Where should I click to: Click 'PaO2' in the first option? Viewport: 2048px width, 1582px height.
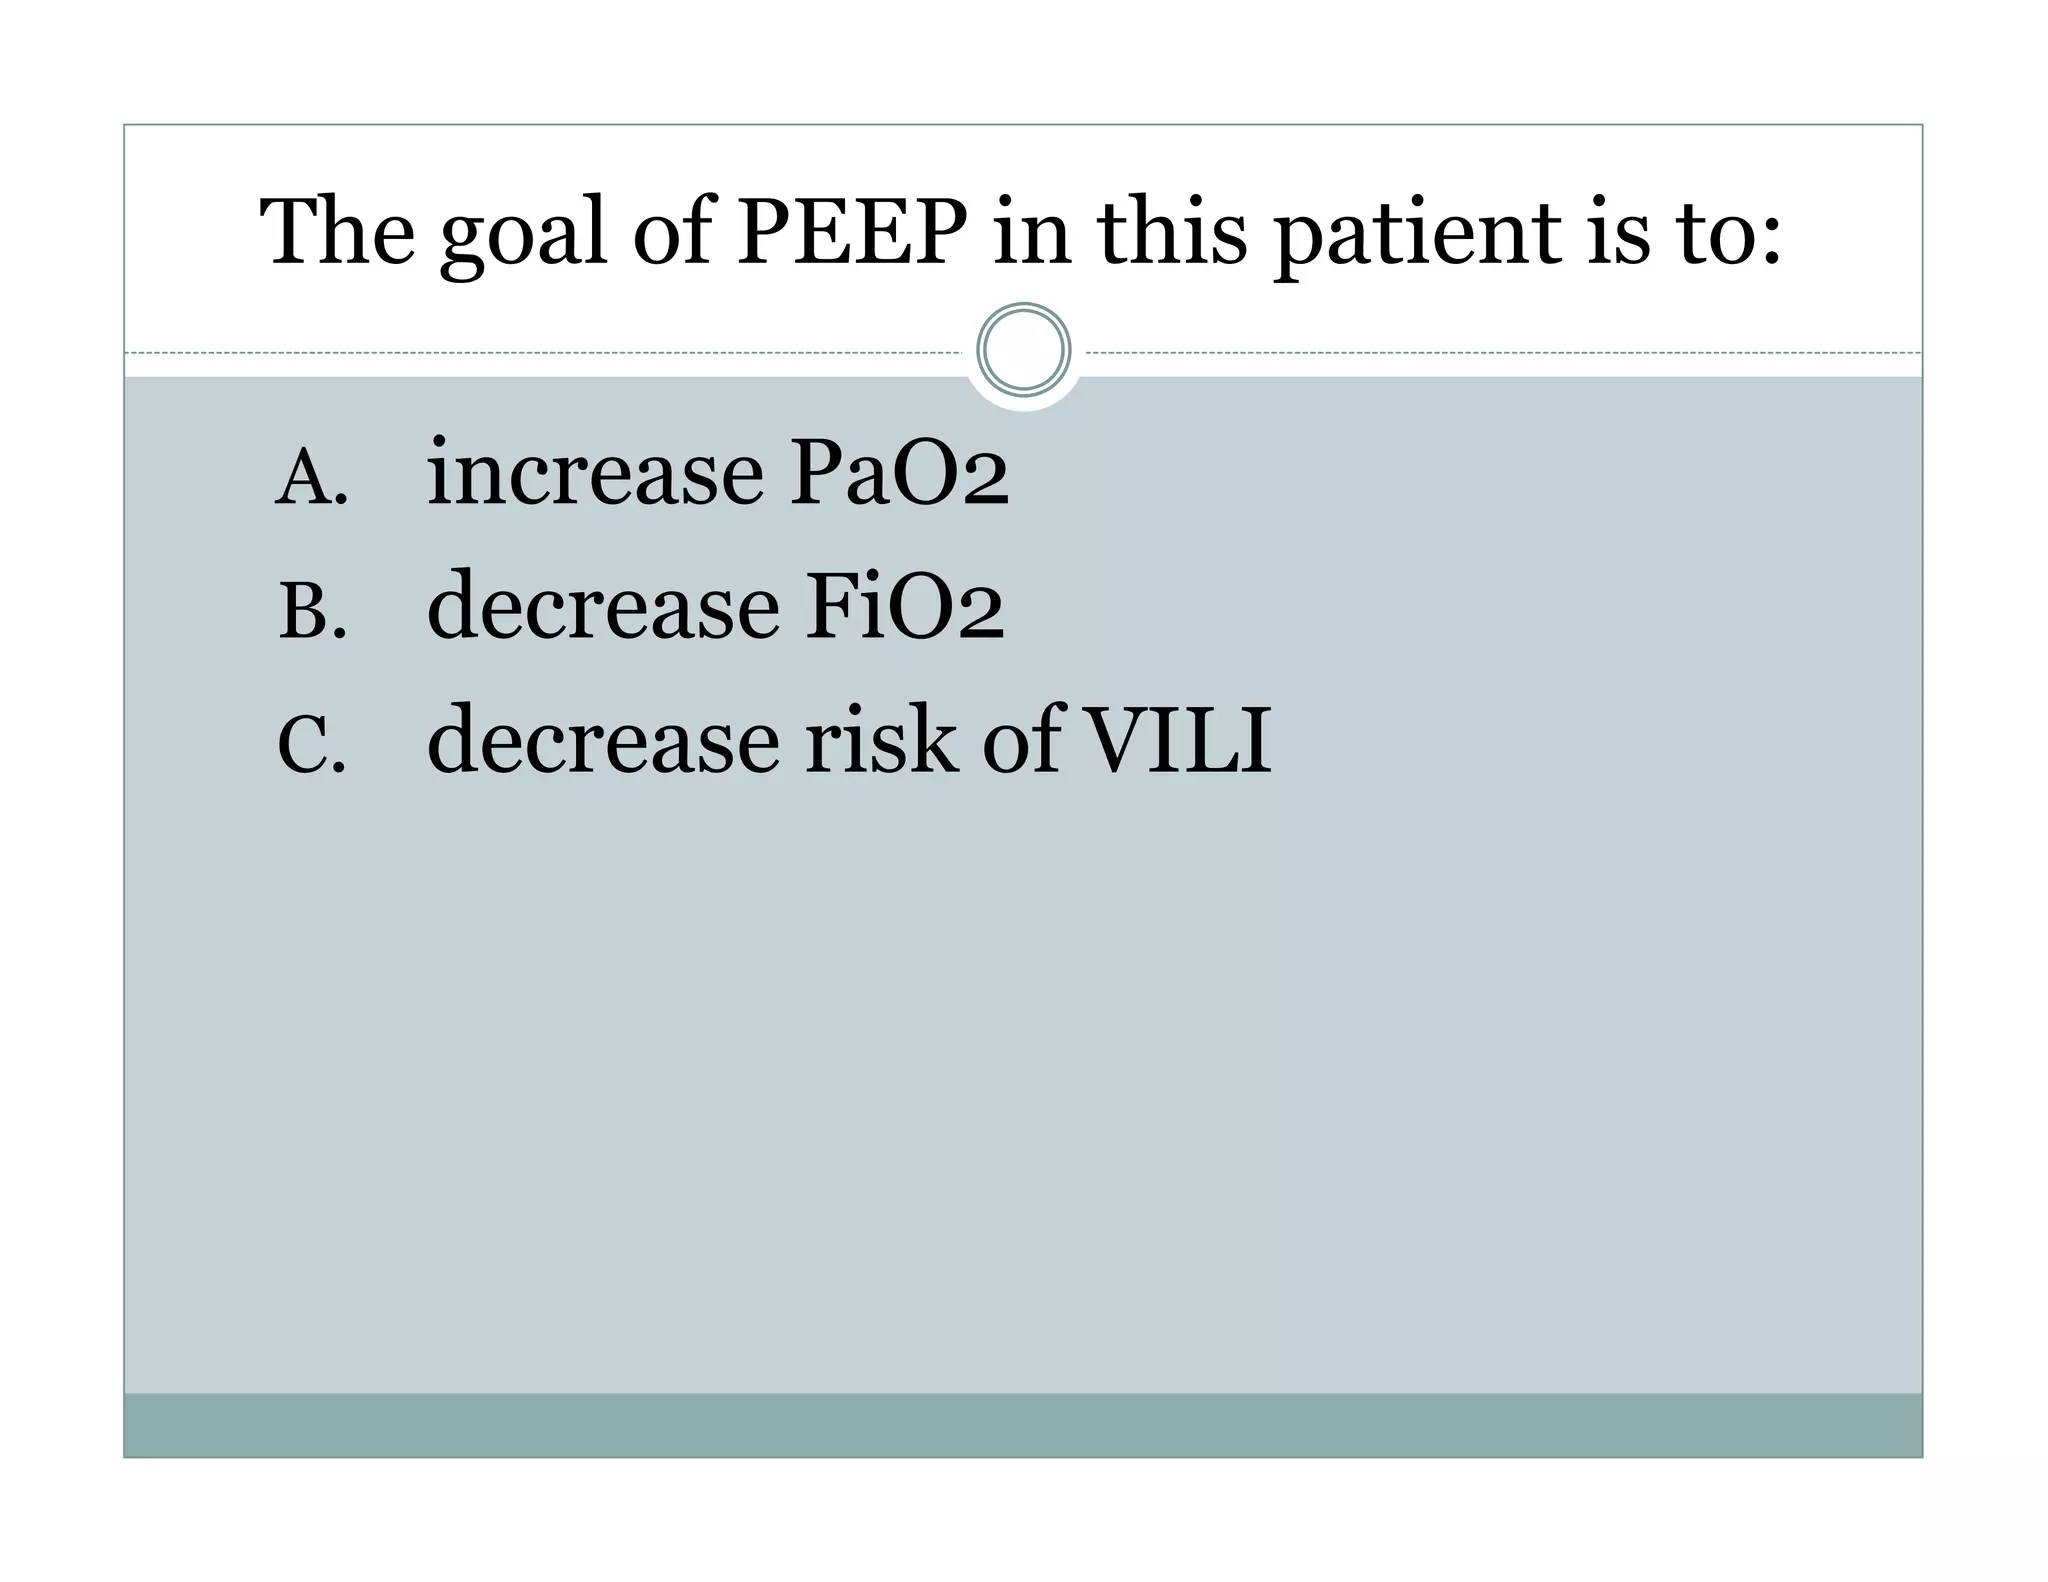point(899,474)
